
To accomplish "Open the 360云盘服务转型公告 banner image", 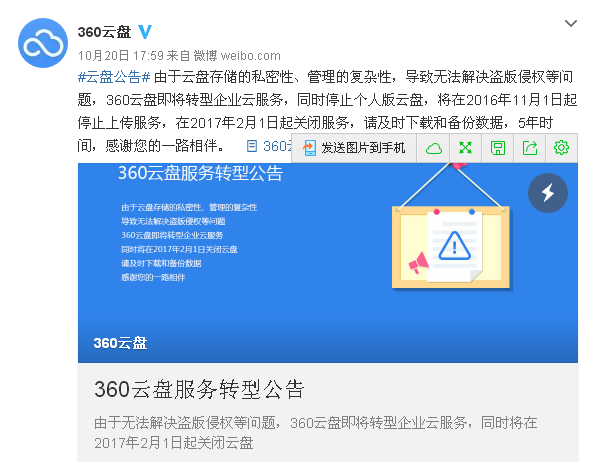I will (328, 262).
